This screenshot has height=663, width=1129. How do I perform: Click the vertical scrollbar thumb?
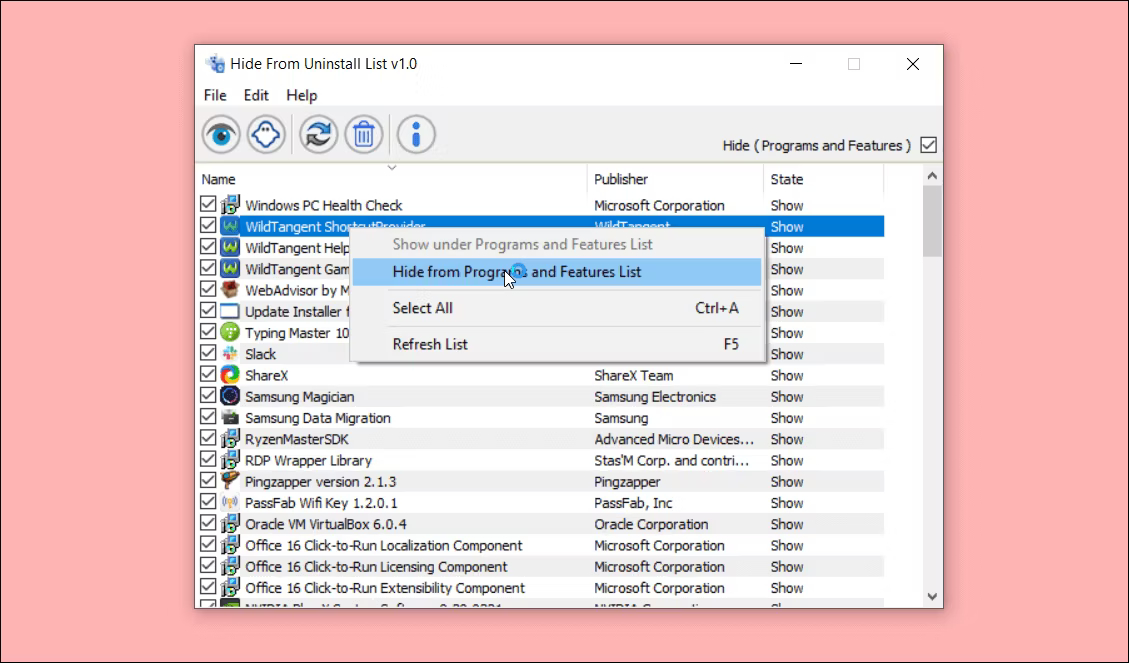point(932,221)
